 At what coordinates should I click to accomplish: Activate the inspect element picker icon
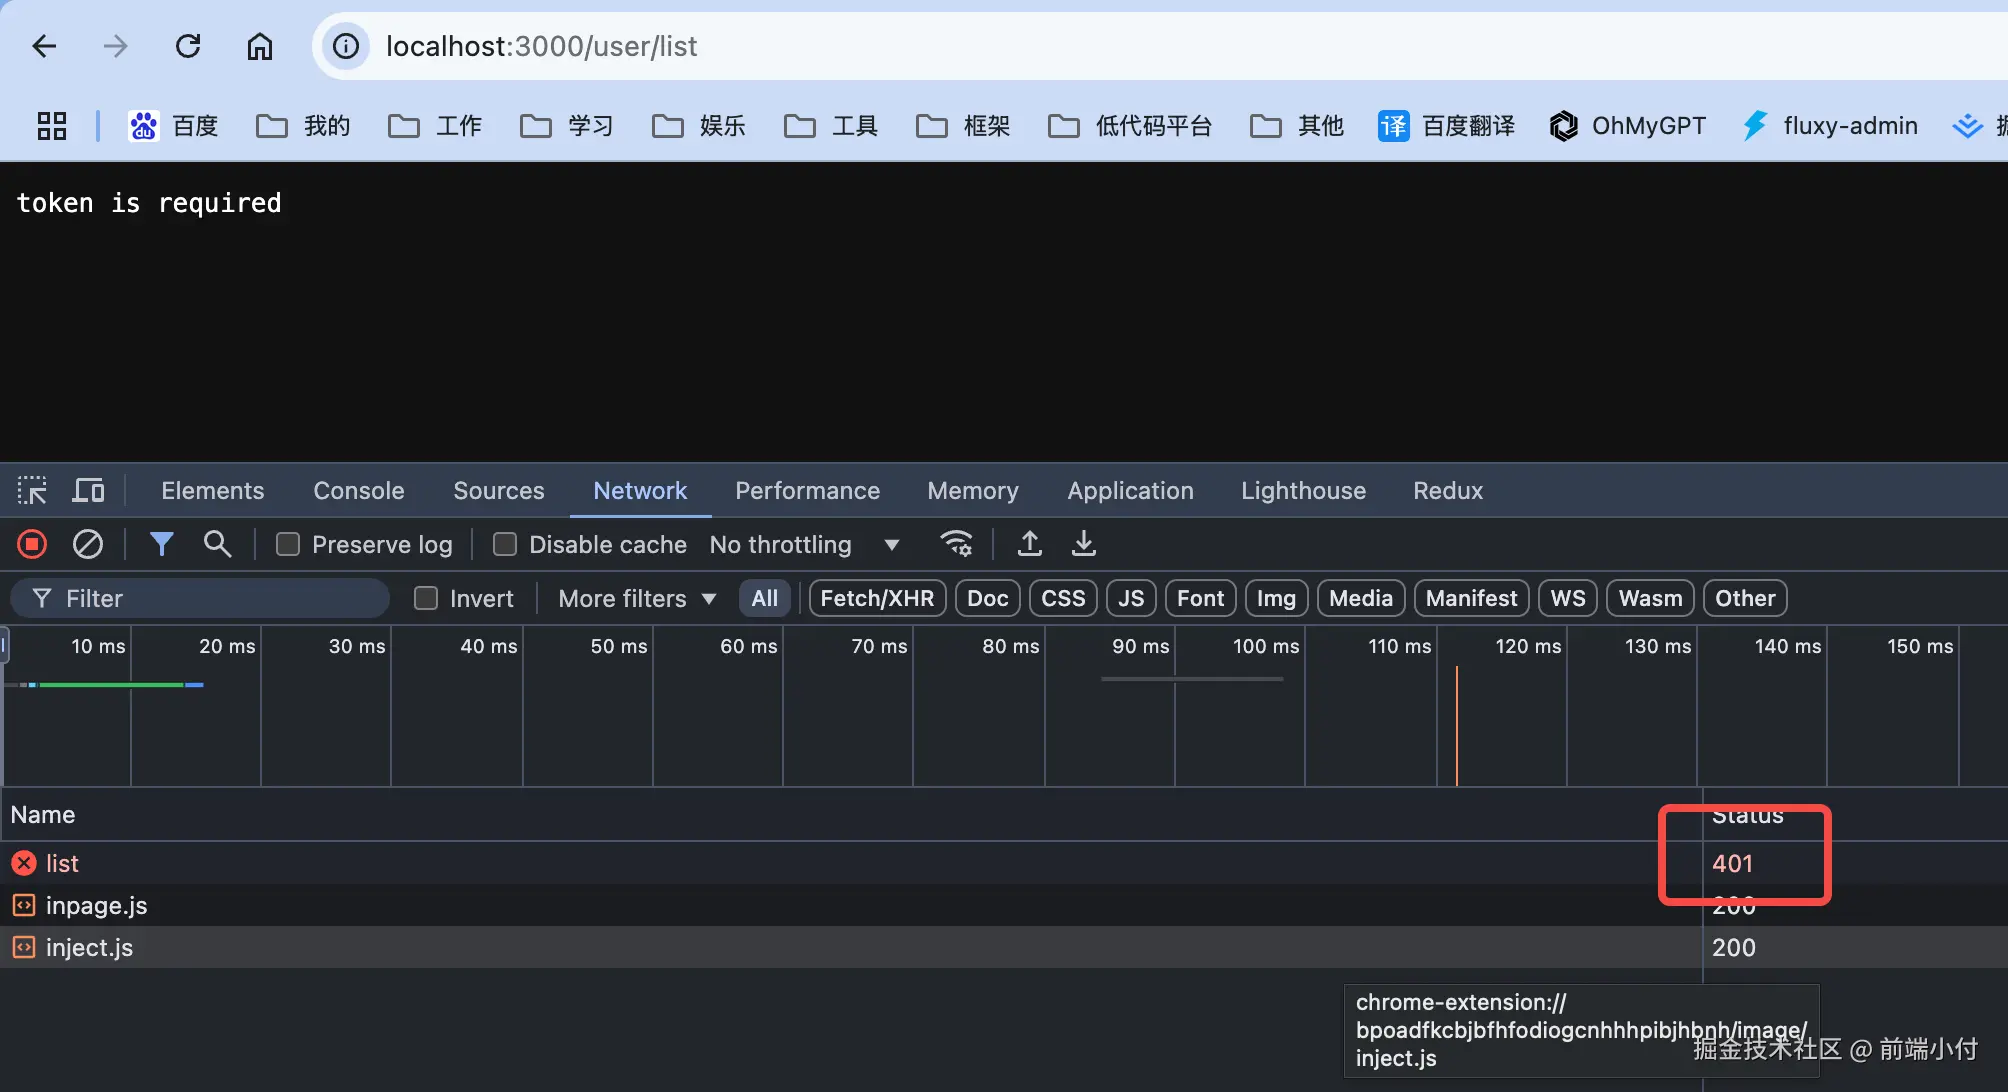tap(32, 491)
